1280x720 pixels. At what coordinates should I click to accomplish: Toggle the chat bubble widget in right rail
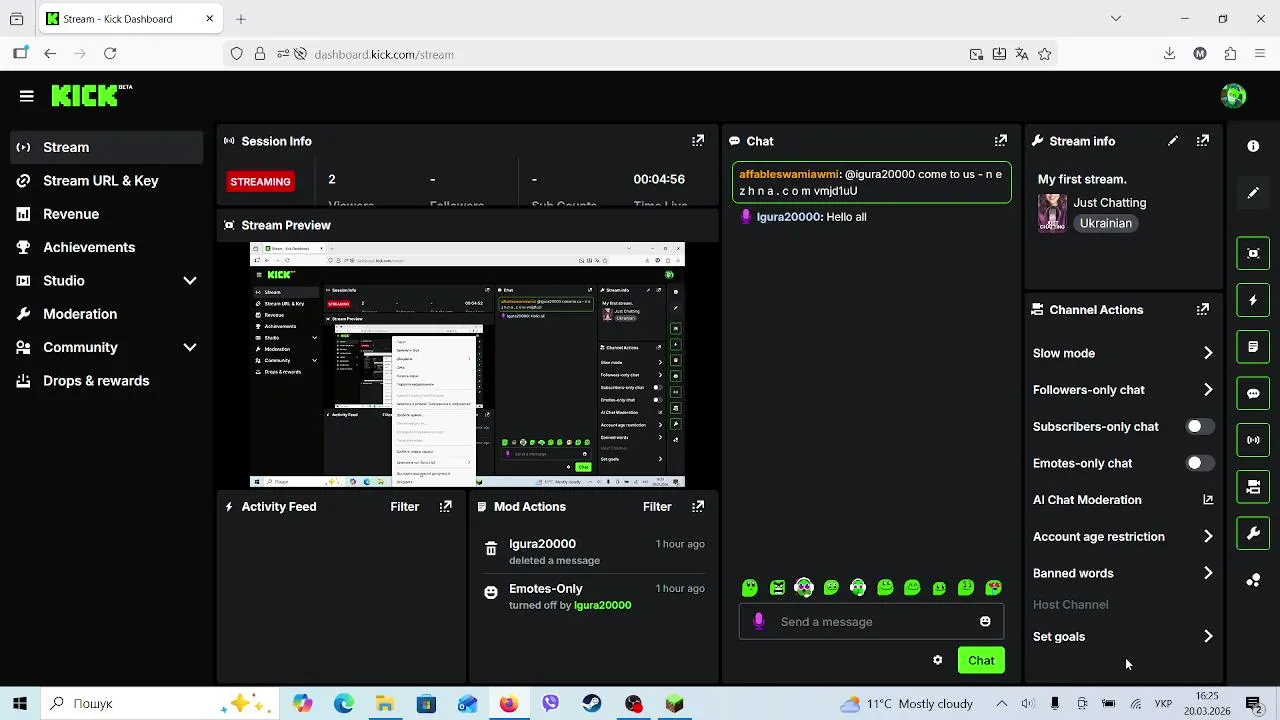(1253, 394)
